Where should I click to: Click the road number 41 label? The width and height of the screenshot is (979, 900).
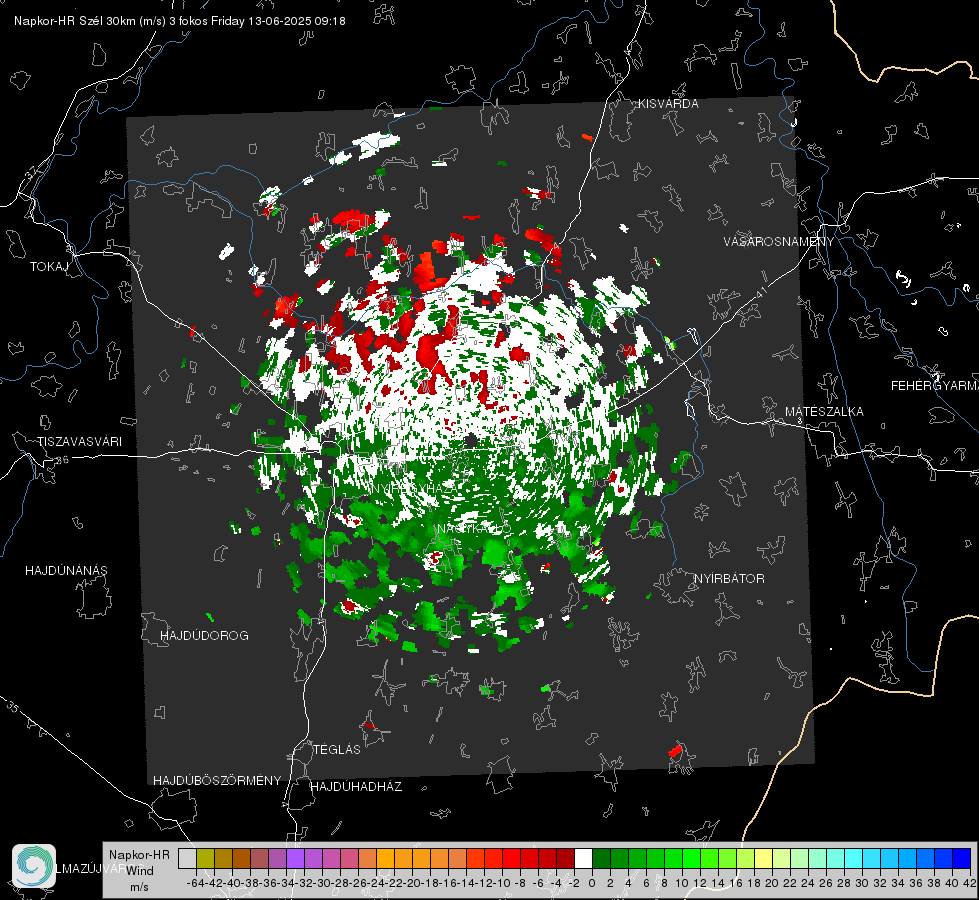(x=761, y=292)
